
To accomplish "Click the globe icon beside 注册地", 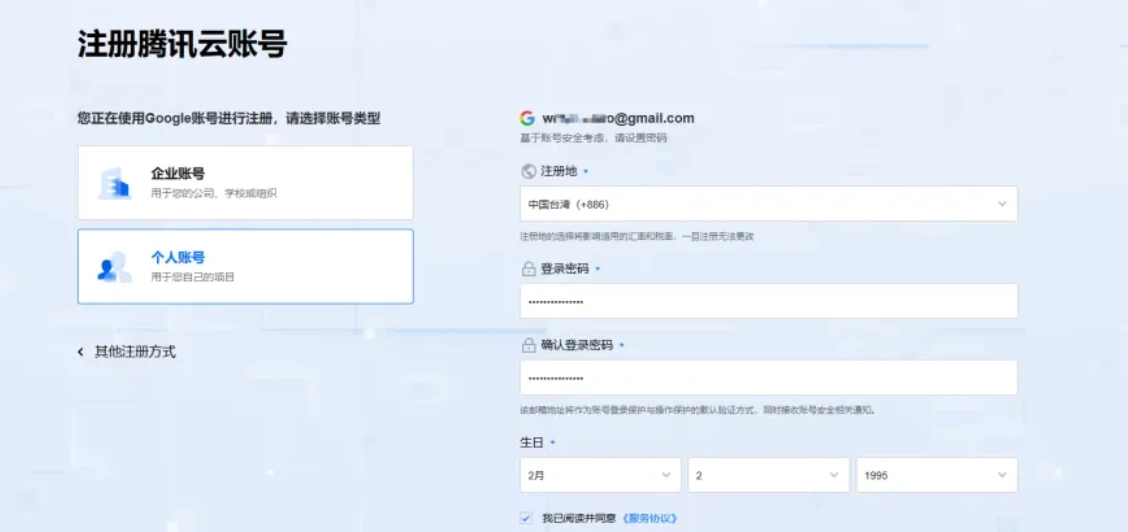I will point(527,171).
